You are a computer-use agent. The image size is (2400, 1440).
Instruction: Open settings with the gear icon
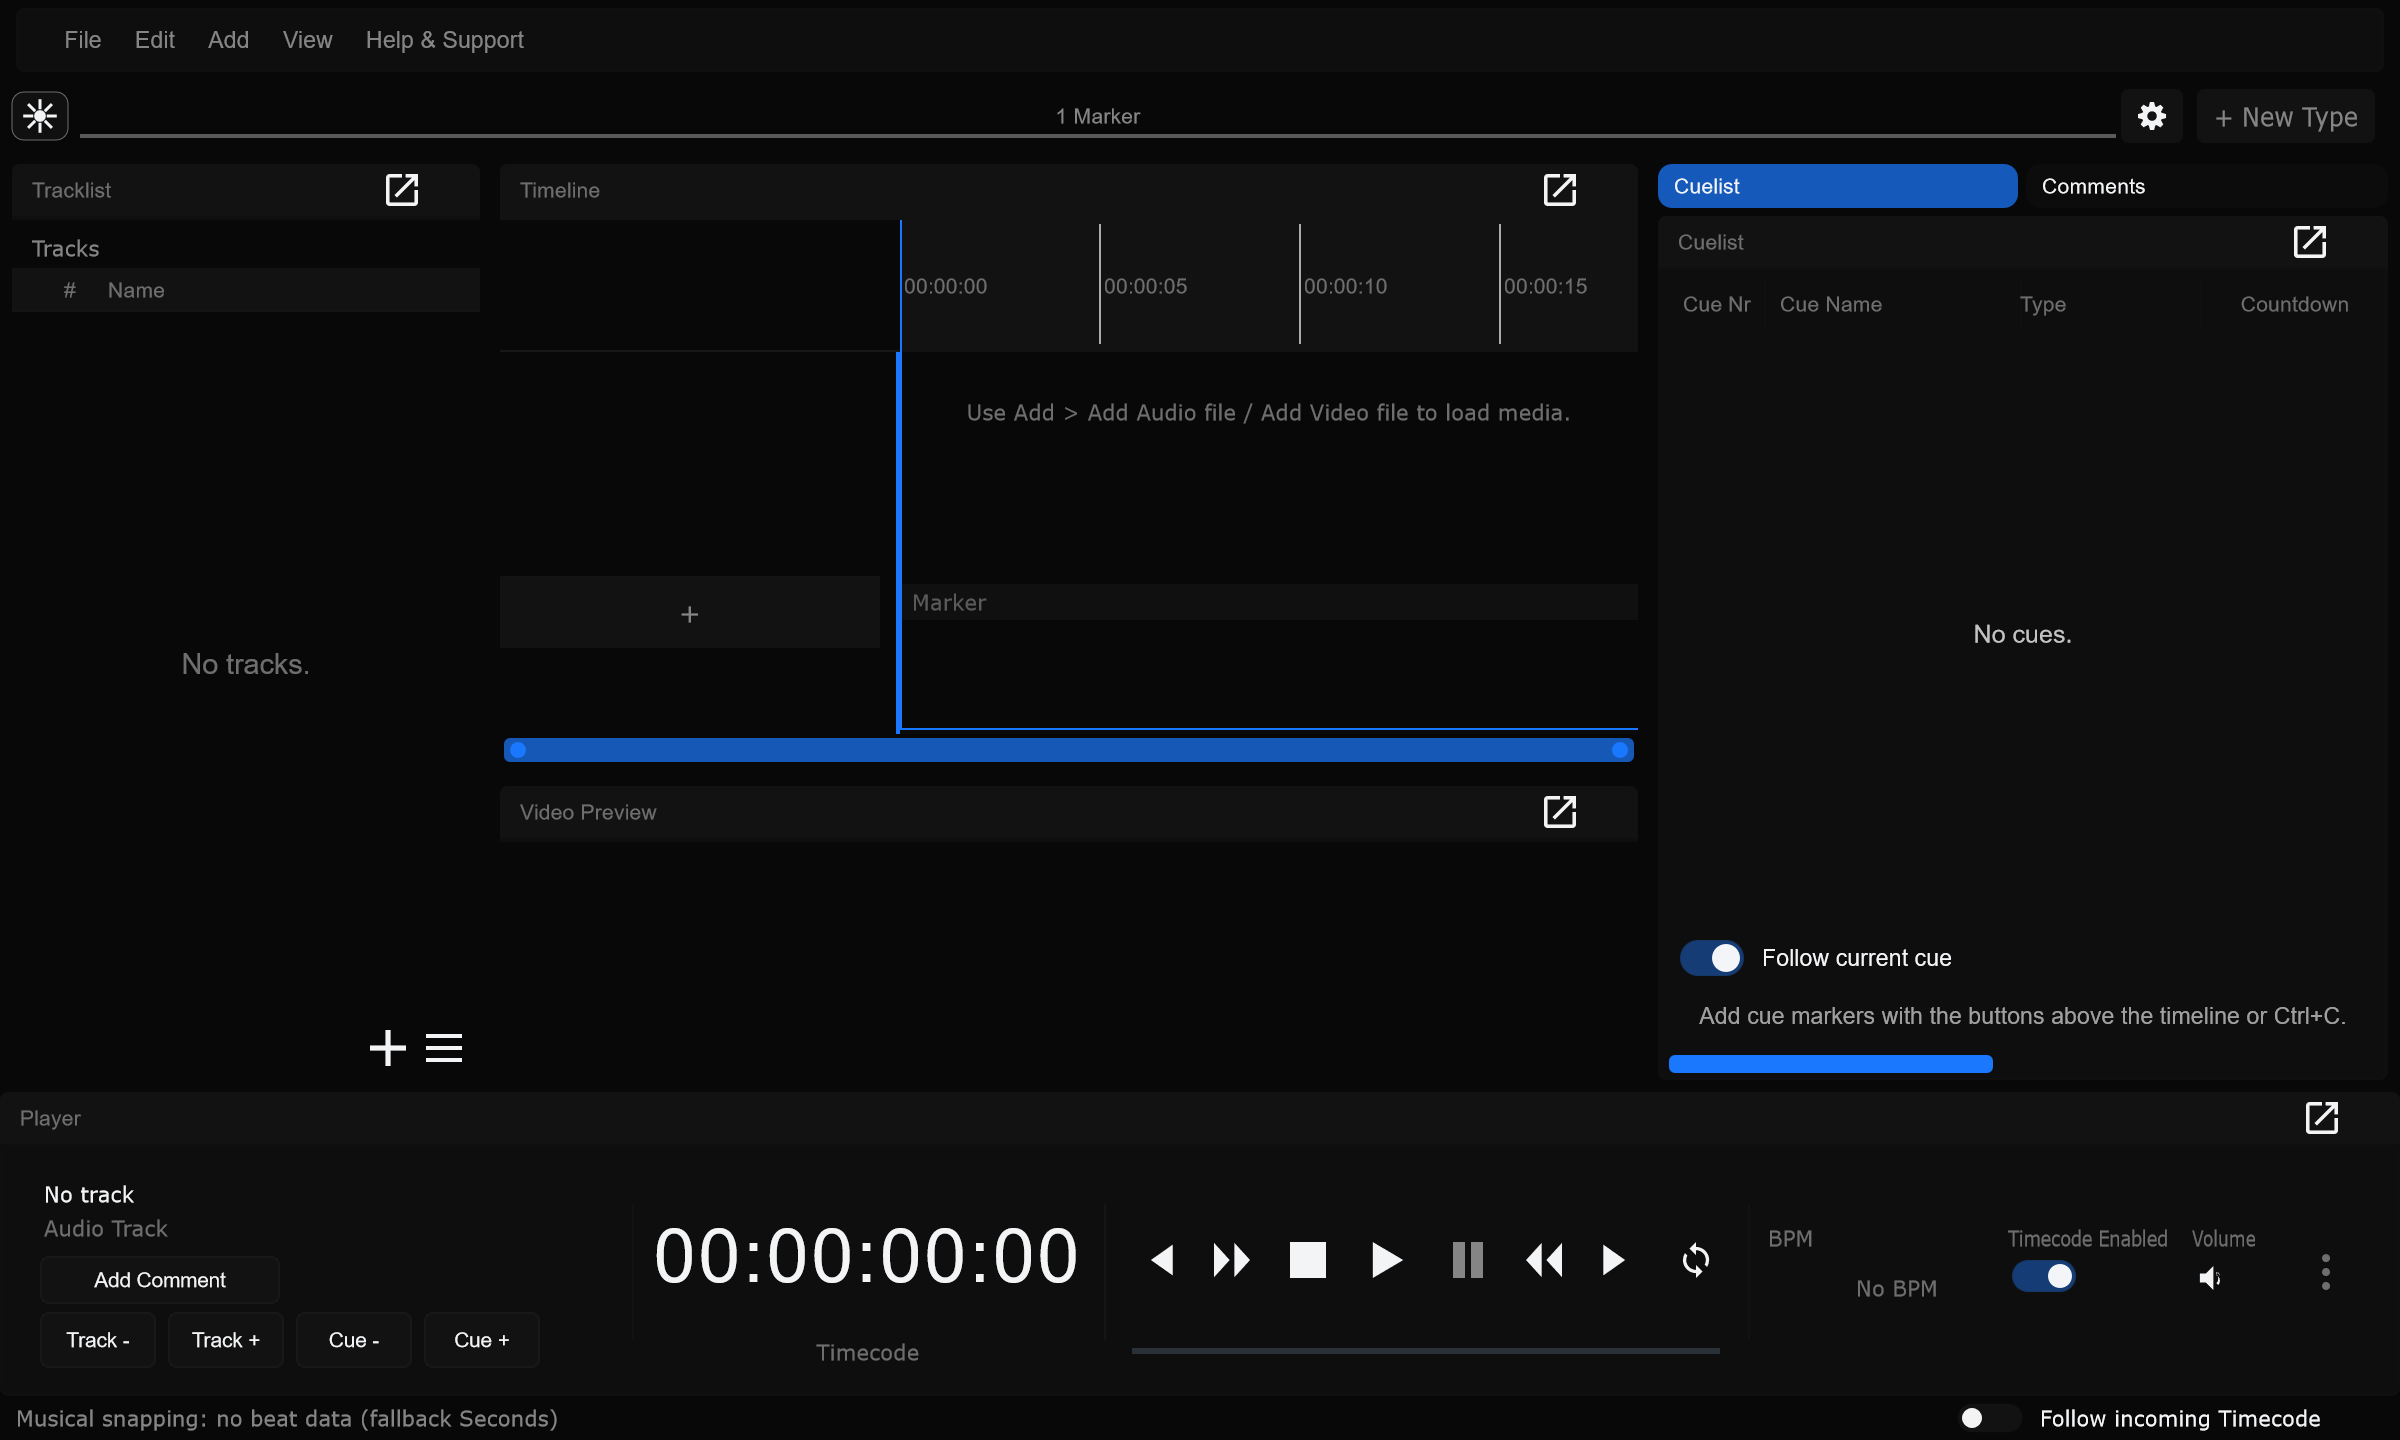coord(2152,116)
